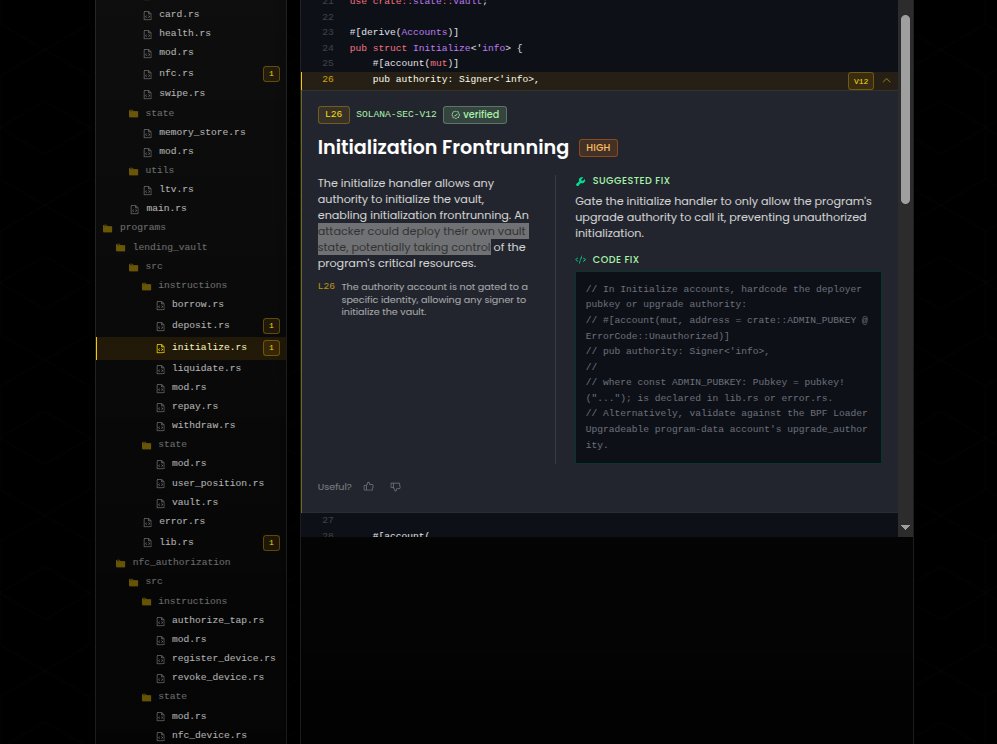
Task: Click the text 'pub authority: Signer<'info>,'
Action: [x=455, y=79]
